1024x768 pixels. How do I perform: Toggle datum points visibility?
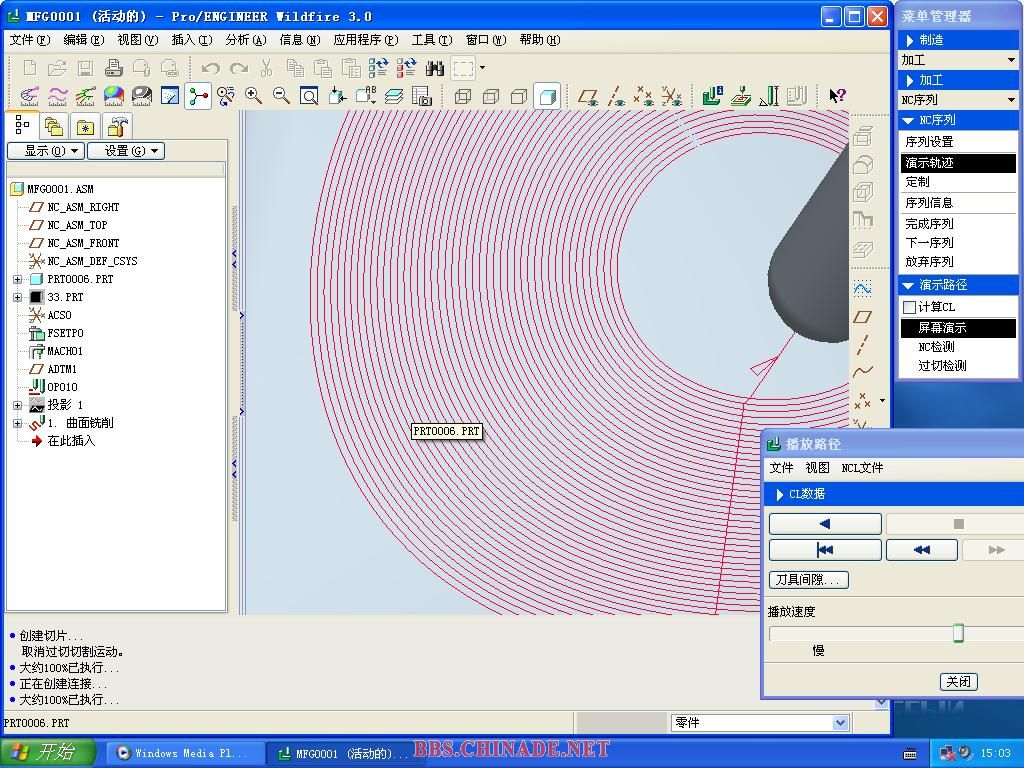point(643,96)
